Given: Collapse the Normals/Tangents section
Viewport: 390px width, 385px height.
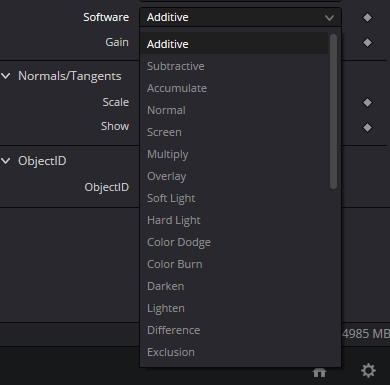Looking at the screenshot, I should 6,76.
